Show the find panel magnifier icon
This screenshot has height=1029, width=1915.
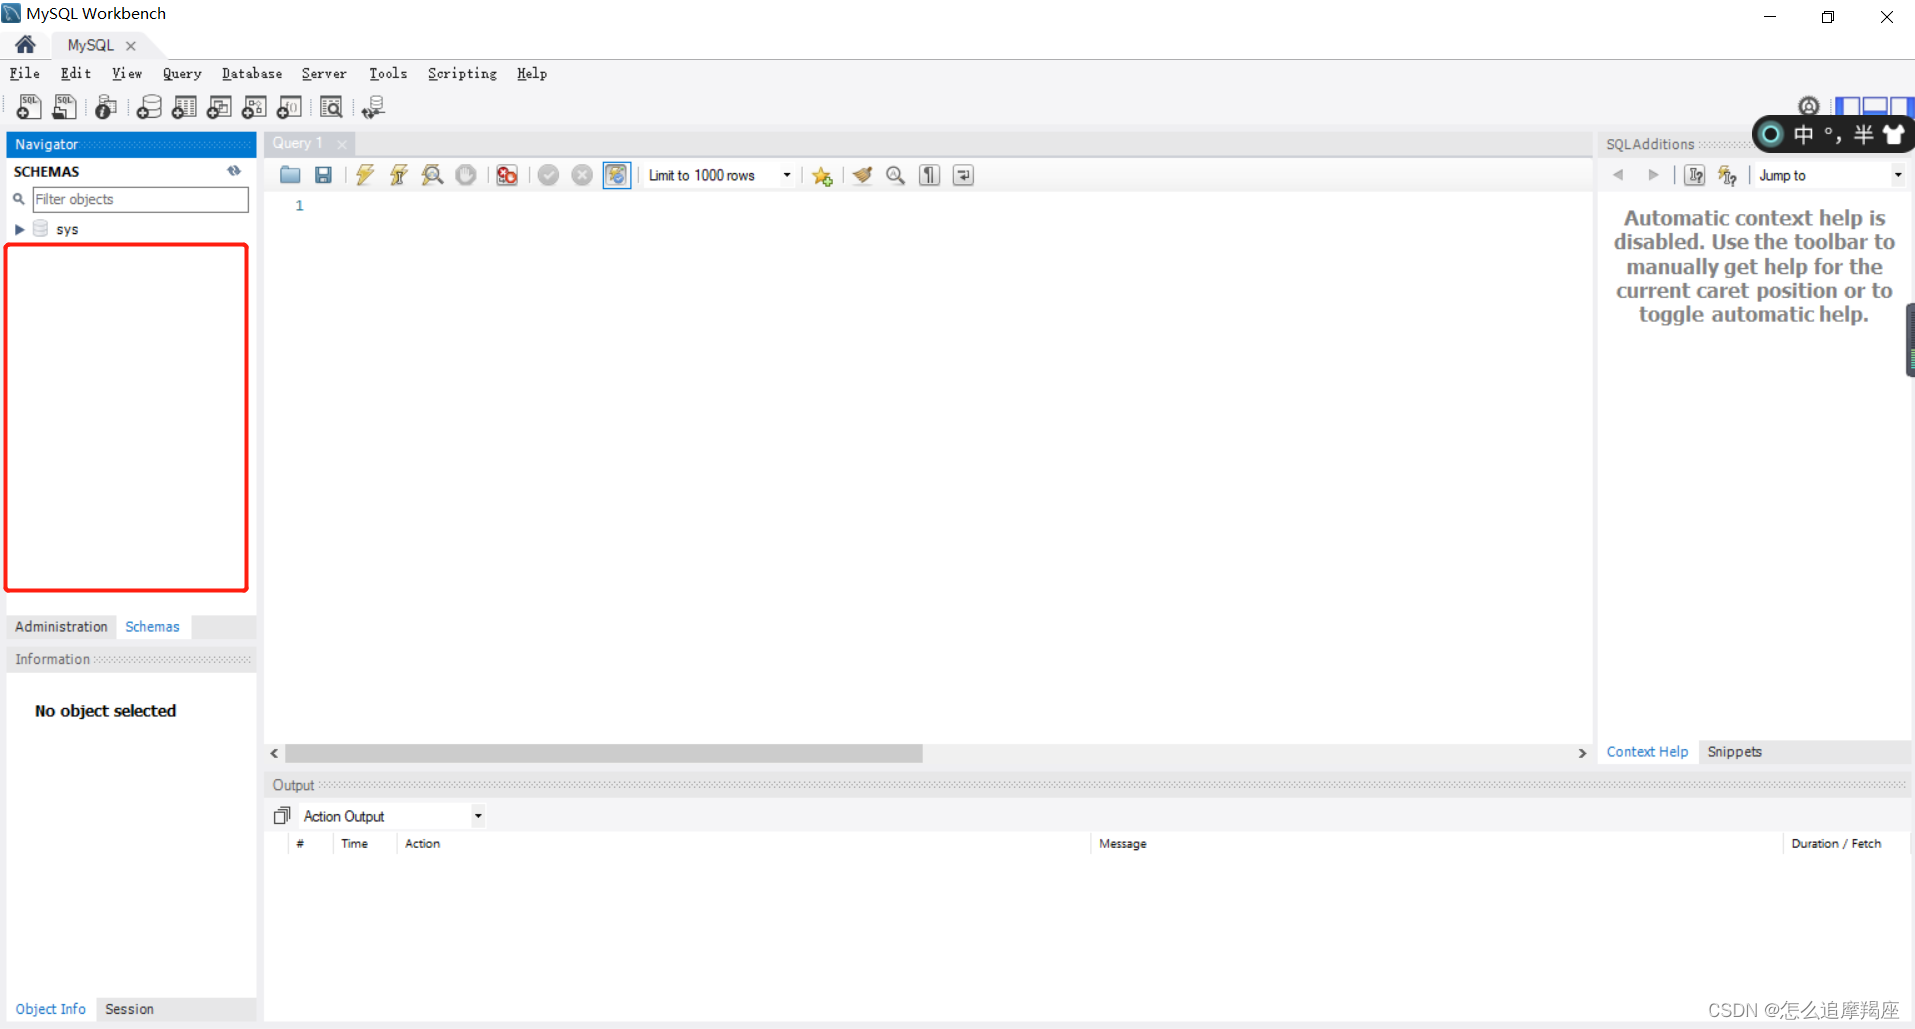pyautogui.click(x=896, y=175)
